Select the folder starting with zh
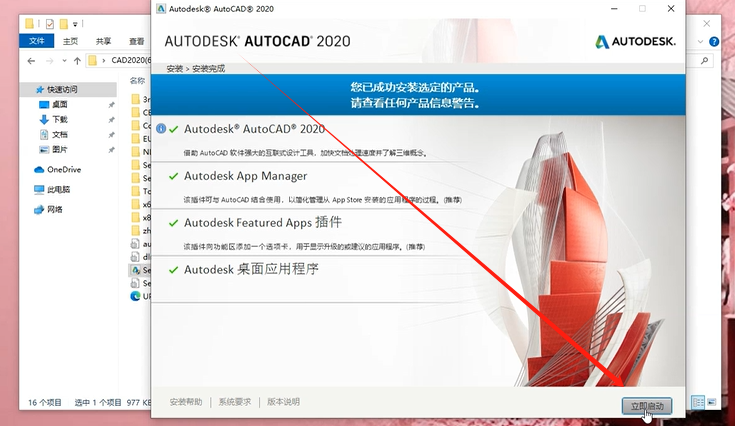 tap(141, 231)
